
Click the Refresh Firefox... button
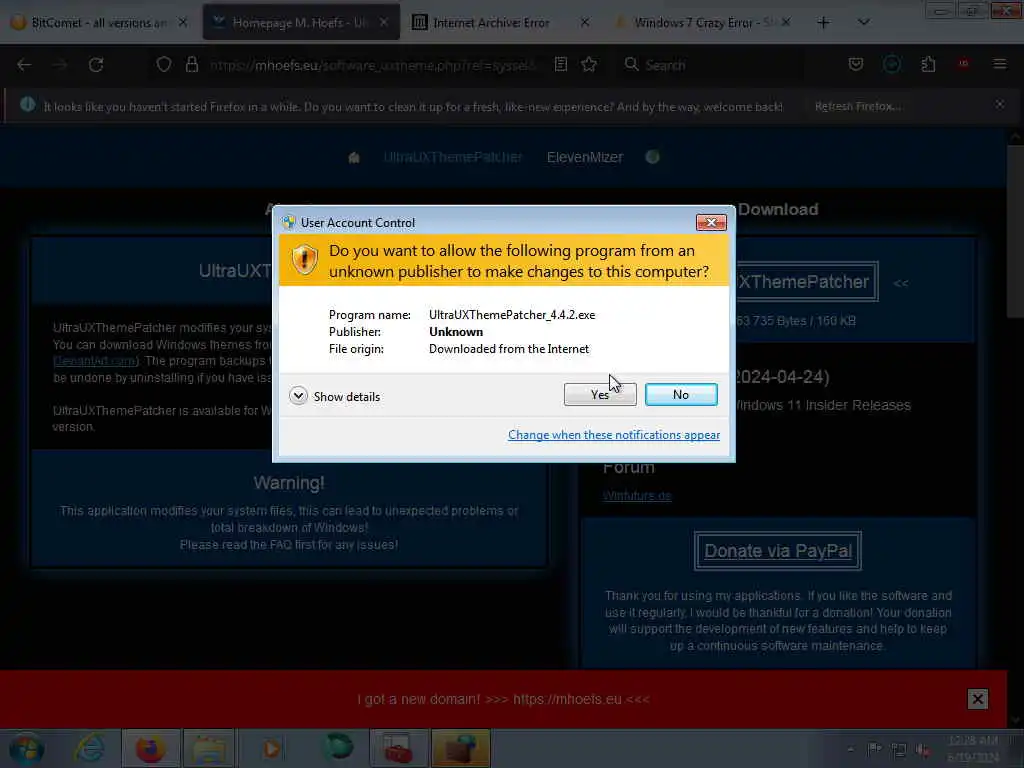click(858, 106)
